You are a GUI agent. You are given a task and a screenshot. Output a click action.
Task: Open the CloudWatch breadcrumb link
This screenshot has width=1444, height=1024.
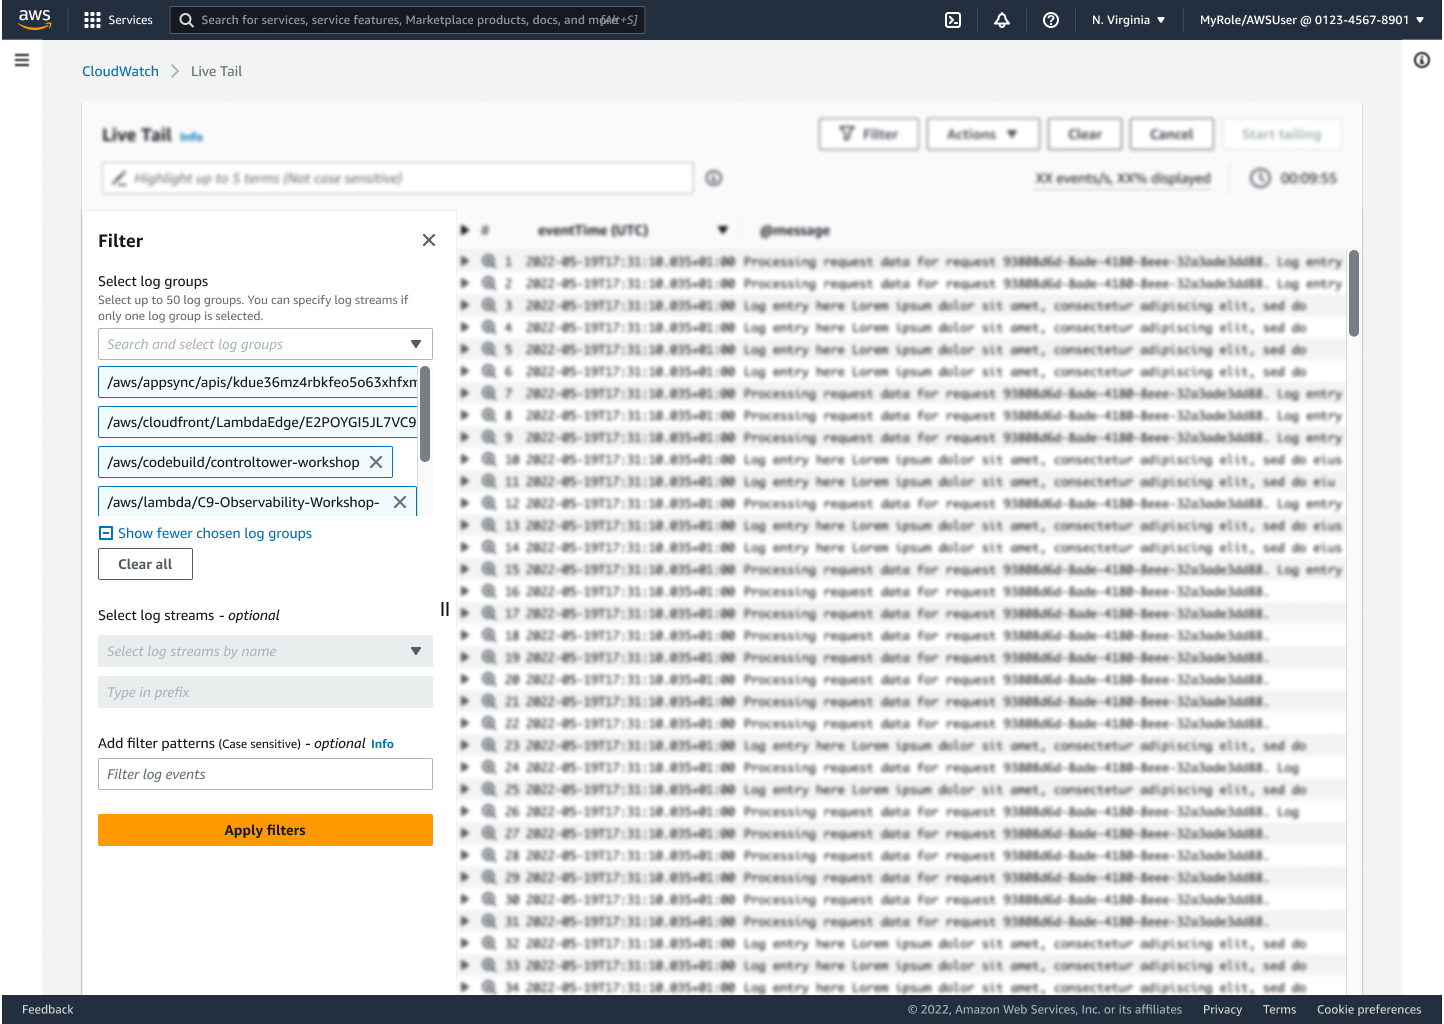(x=120, y=71)
